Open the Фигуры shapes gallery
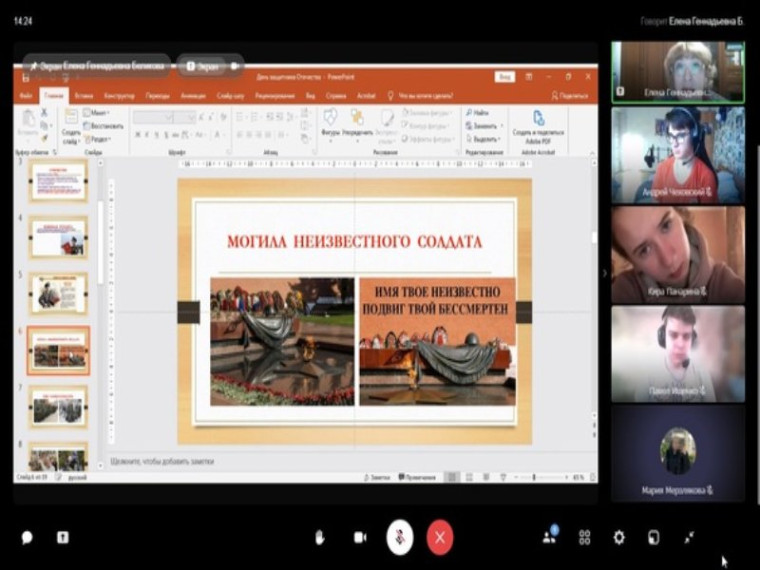Viewport: 760px width, 570px height. [x=331, y=124]
